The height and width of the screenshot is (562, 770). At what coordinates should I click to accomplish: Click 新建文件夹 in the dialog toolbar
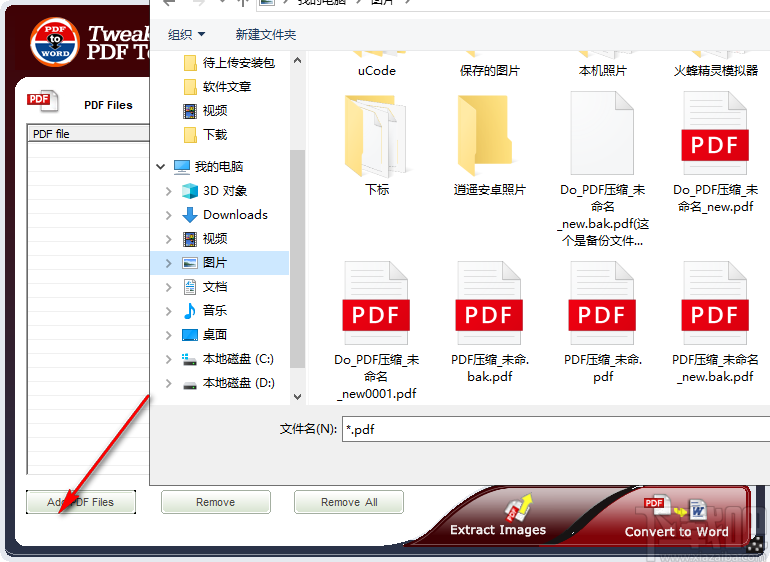pyautogui.click(x=266, y=34)
